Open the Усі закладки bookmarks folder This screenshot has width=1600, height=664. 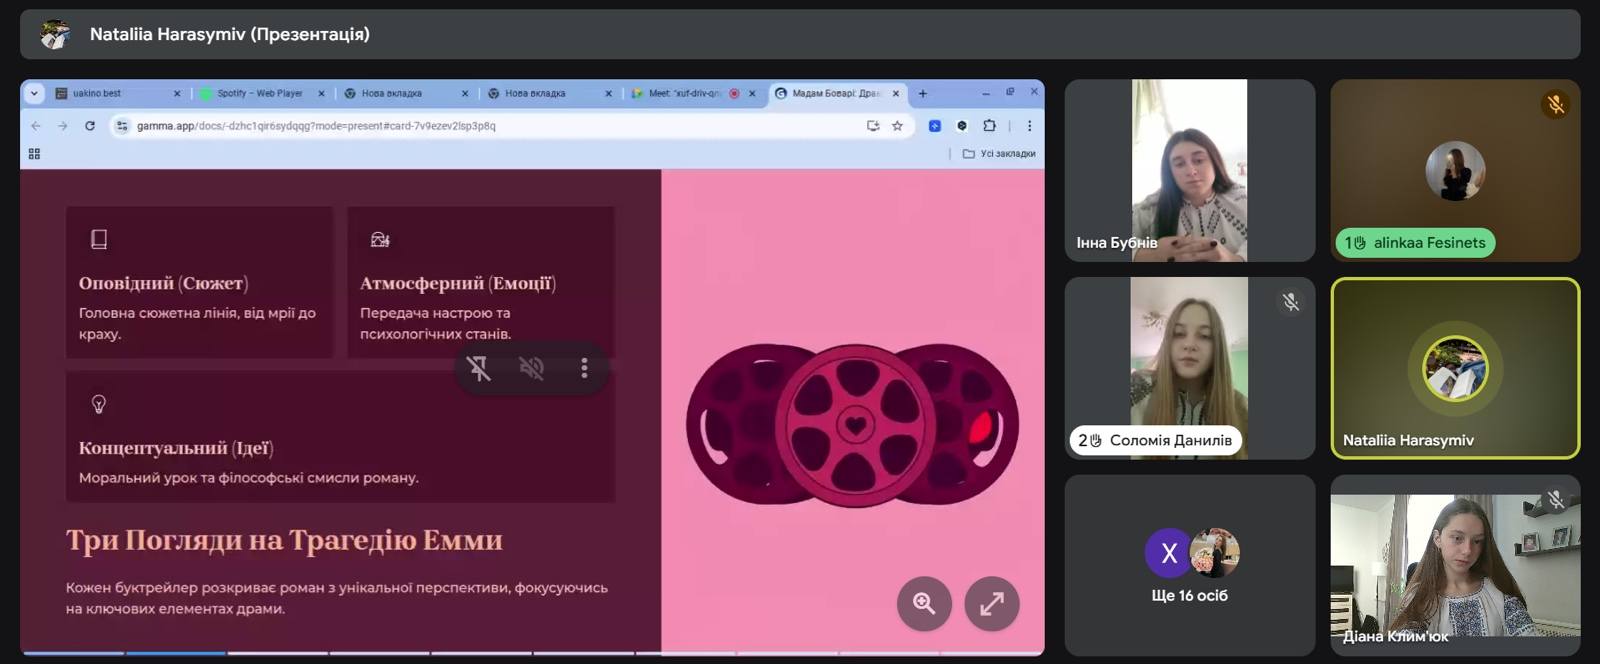click(x=999, y=154)
